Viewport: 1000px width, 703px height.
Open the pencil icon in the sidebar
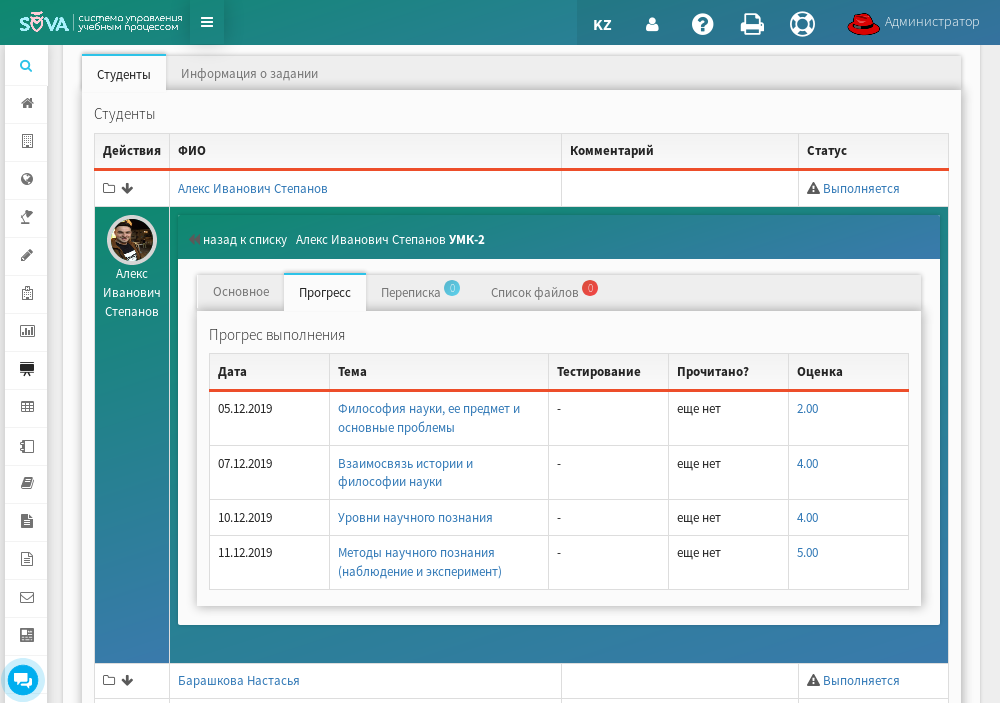coord(27,255)
